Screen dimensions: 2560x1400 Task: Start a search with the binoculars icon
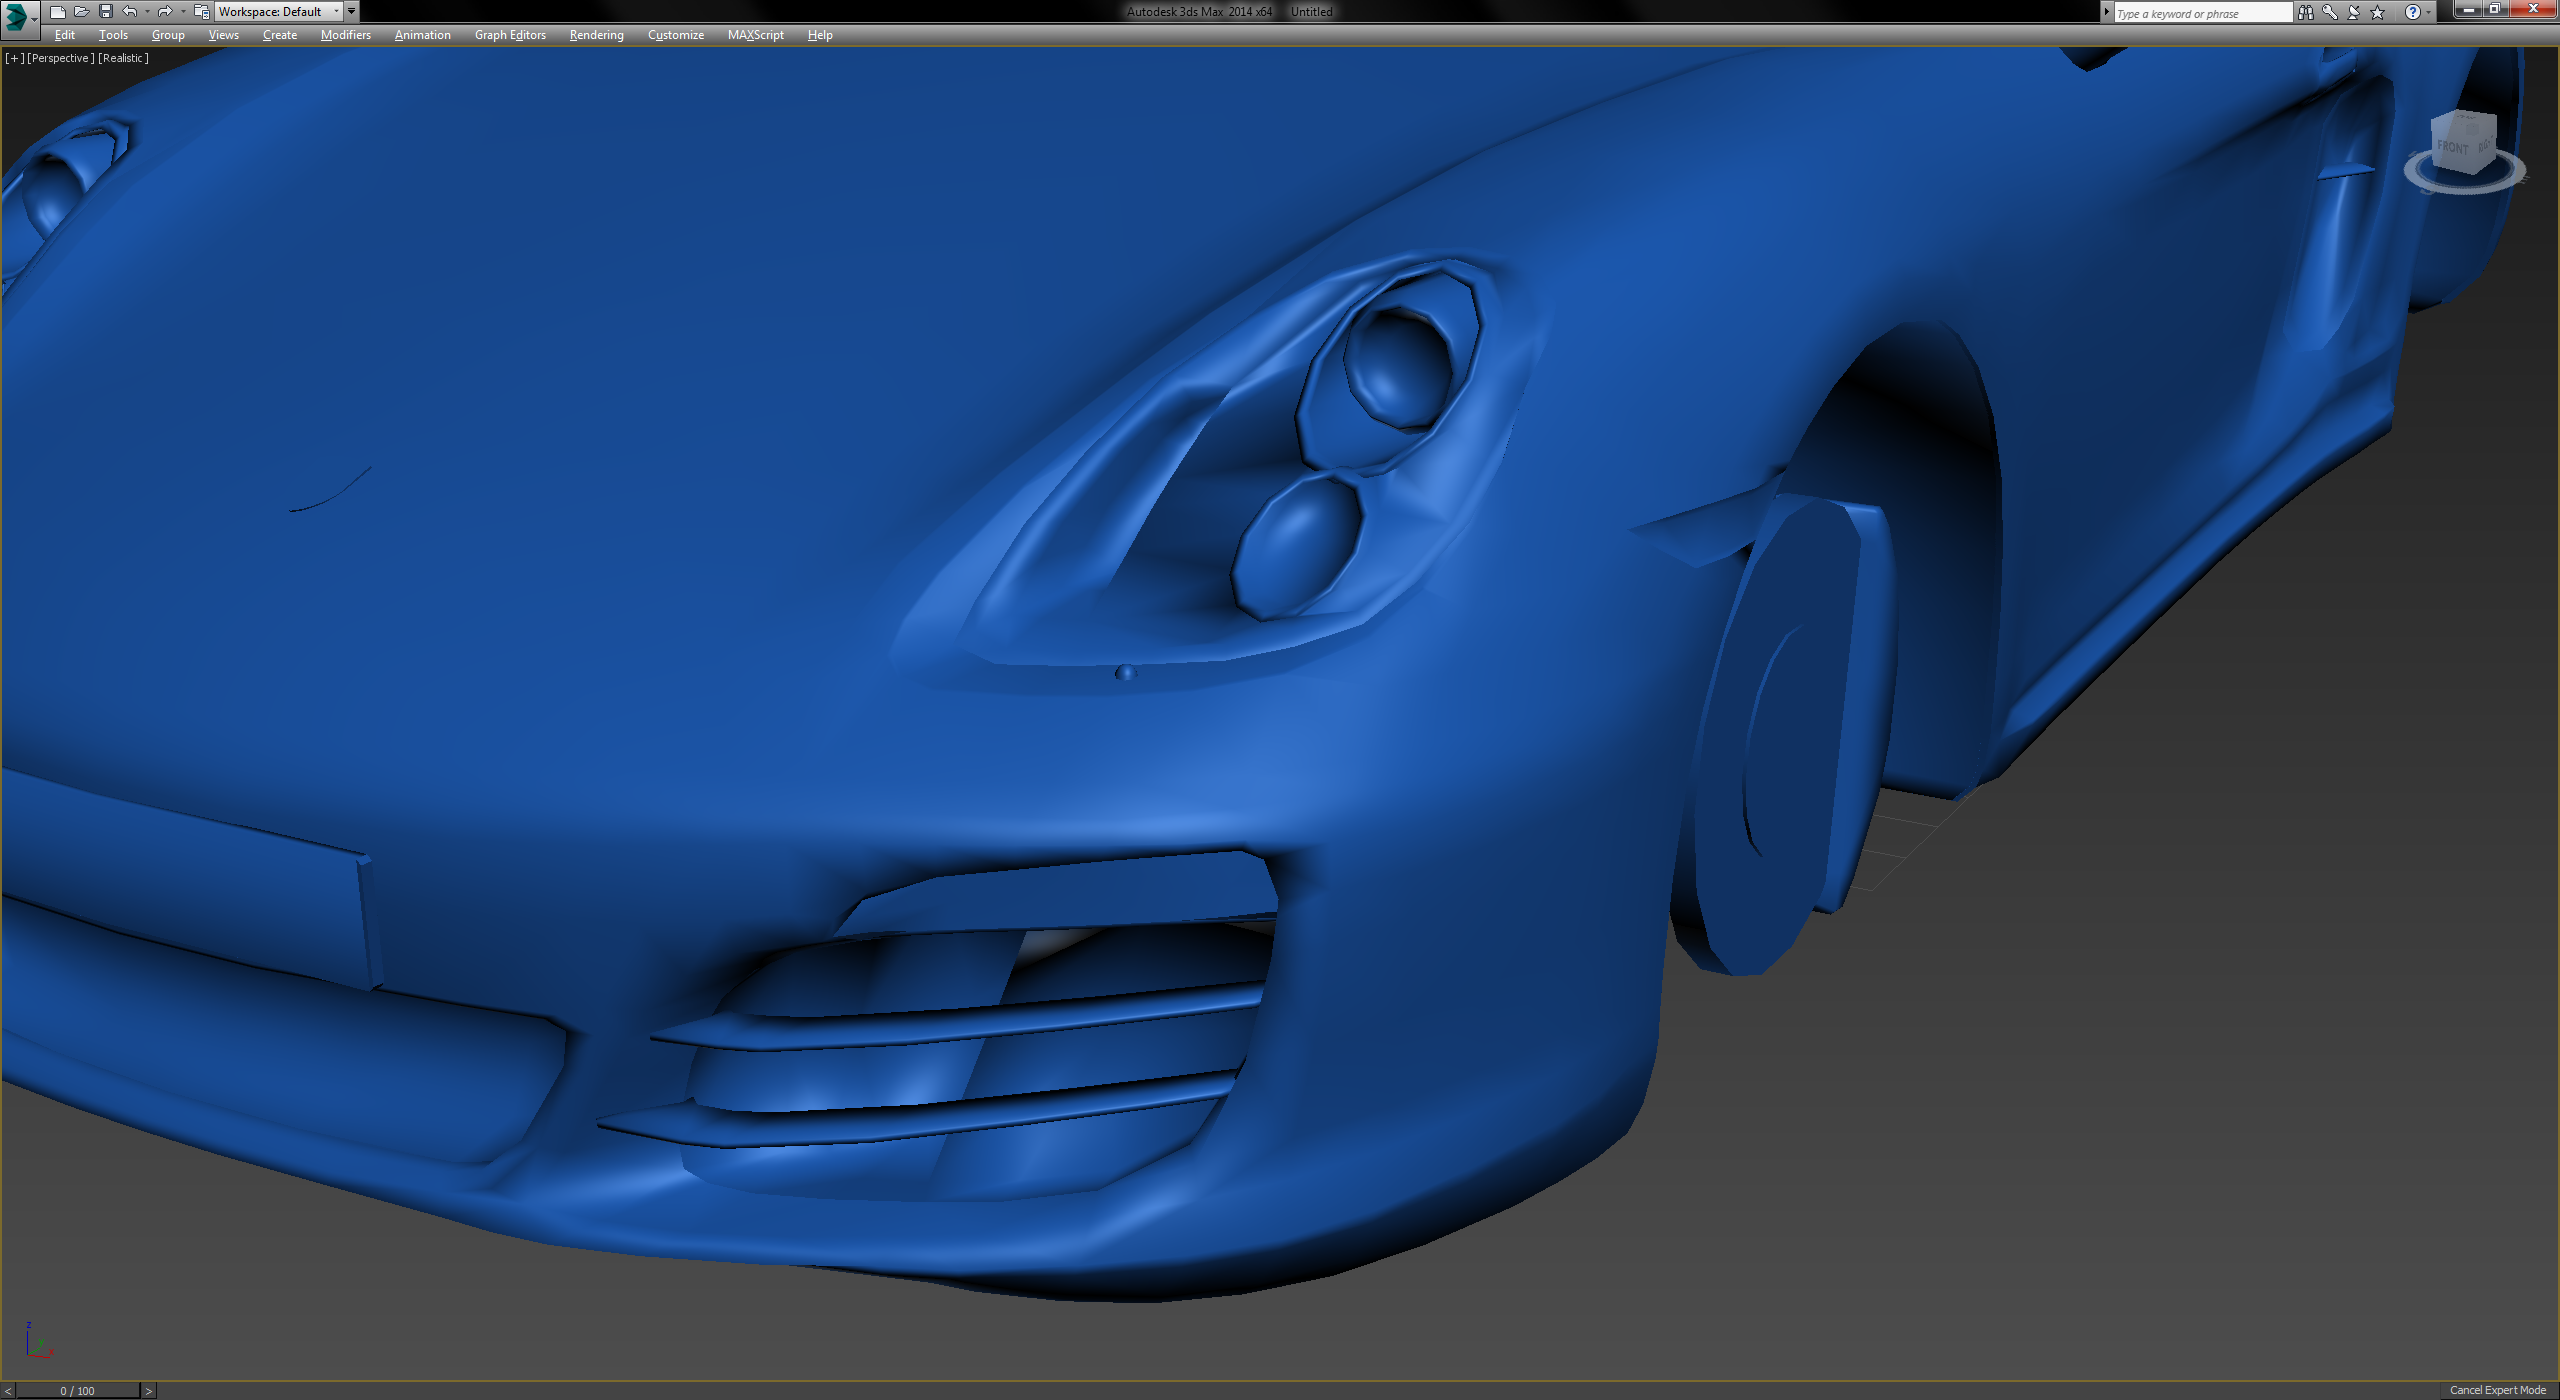2307,12
